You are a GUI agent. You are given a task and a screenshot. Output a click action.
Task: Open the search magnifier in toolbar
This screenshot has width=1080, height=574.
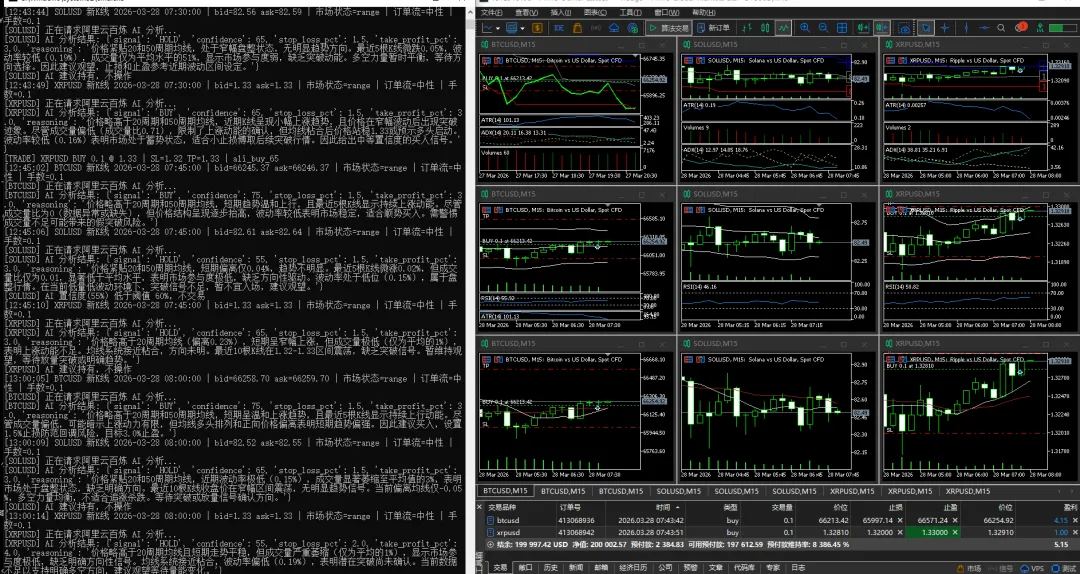(1001, 28)
